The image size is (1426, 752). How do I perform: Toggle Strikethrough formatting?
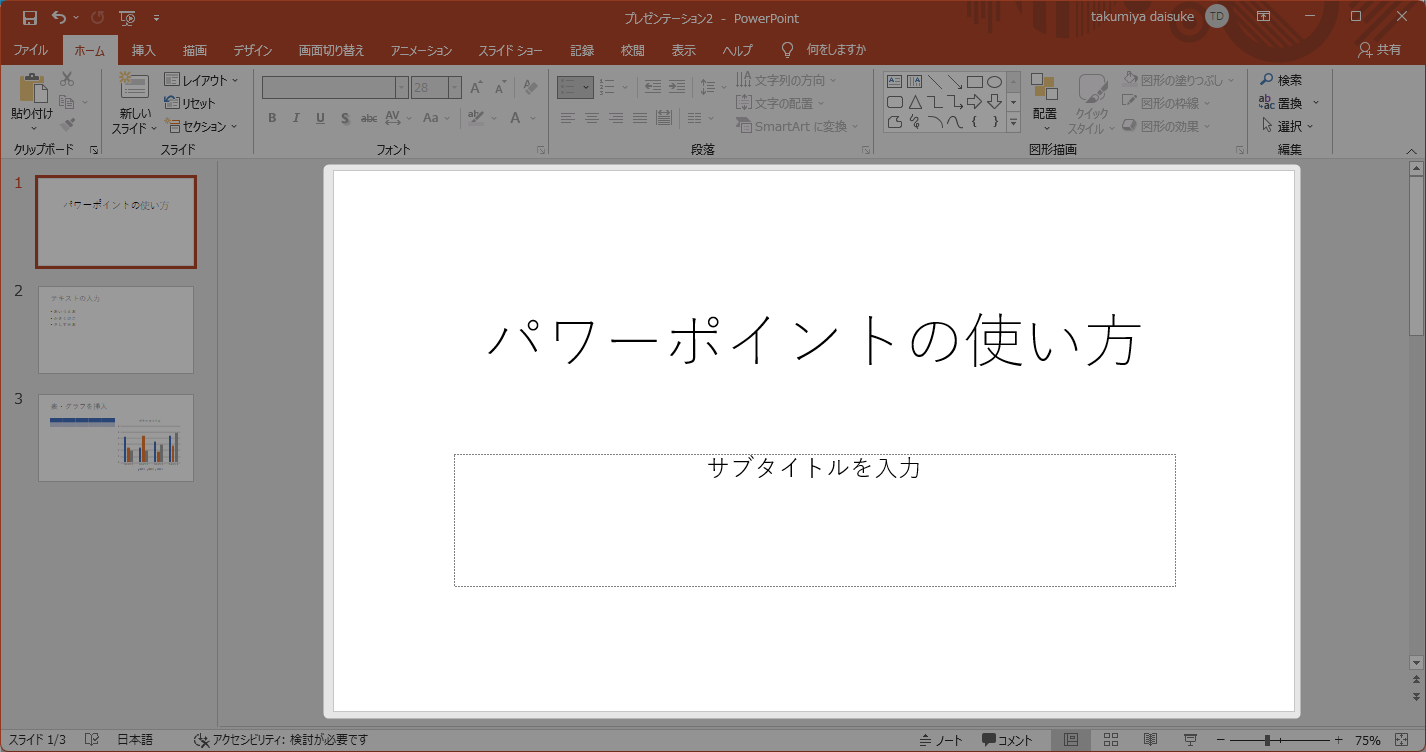pos(369,118)
